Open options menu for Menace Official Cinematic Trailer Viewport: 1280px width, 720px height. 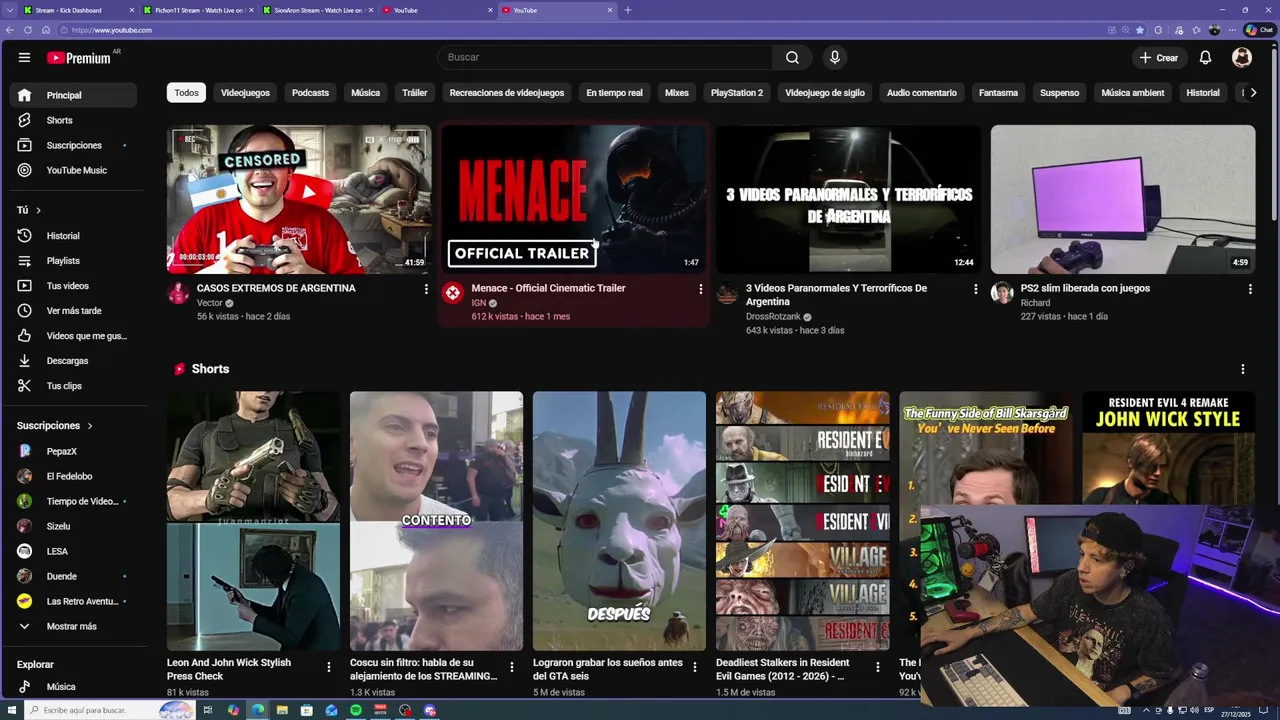(x=700, y=289)
